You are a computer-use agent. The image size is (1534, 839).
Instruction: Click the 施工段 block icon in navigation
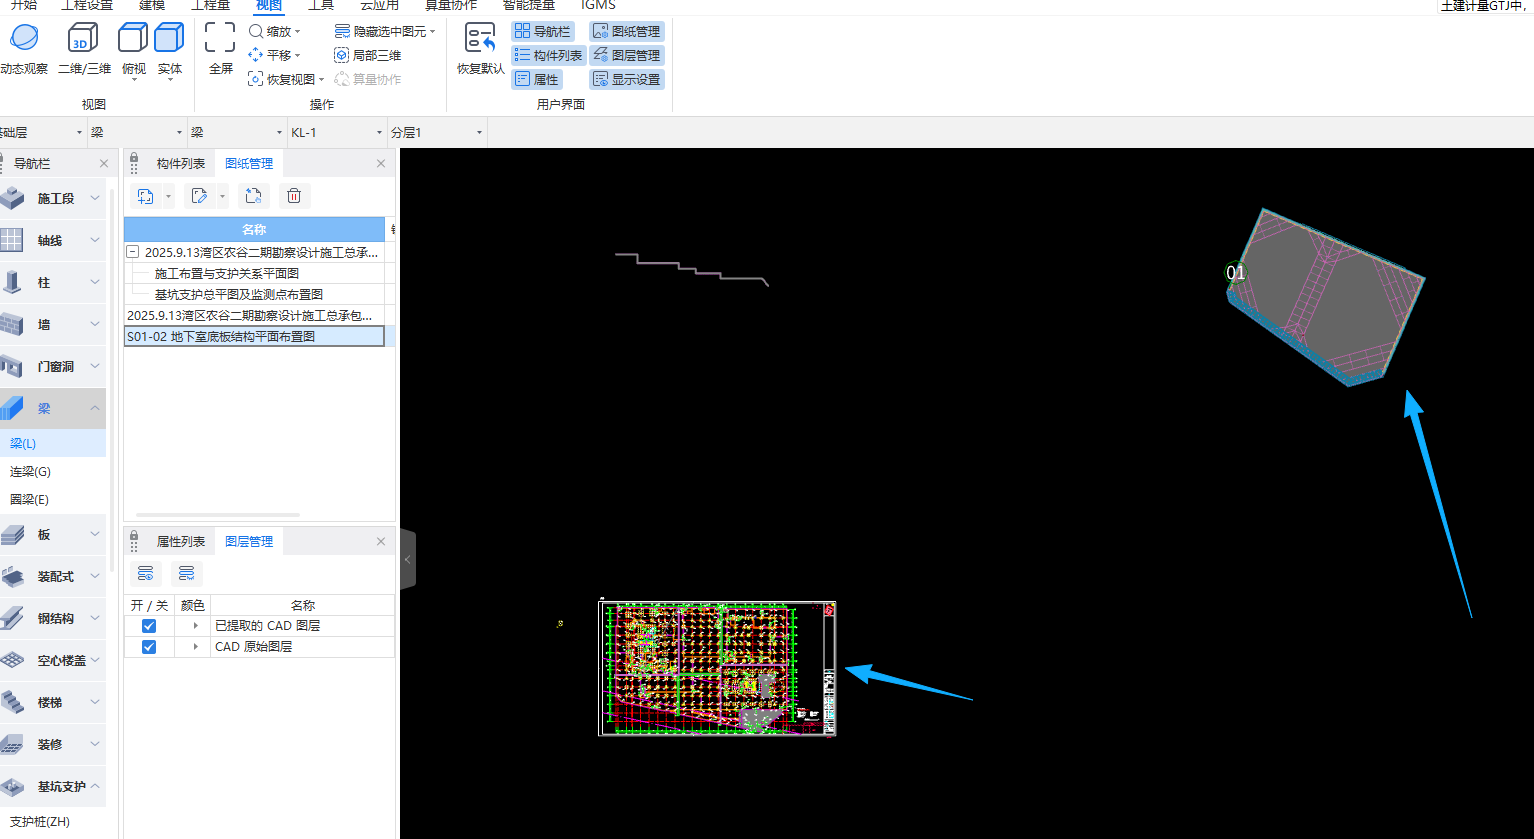coord(12,198)
